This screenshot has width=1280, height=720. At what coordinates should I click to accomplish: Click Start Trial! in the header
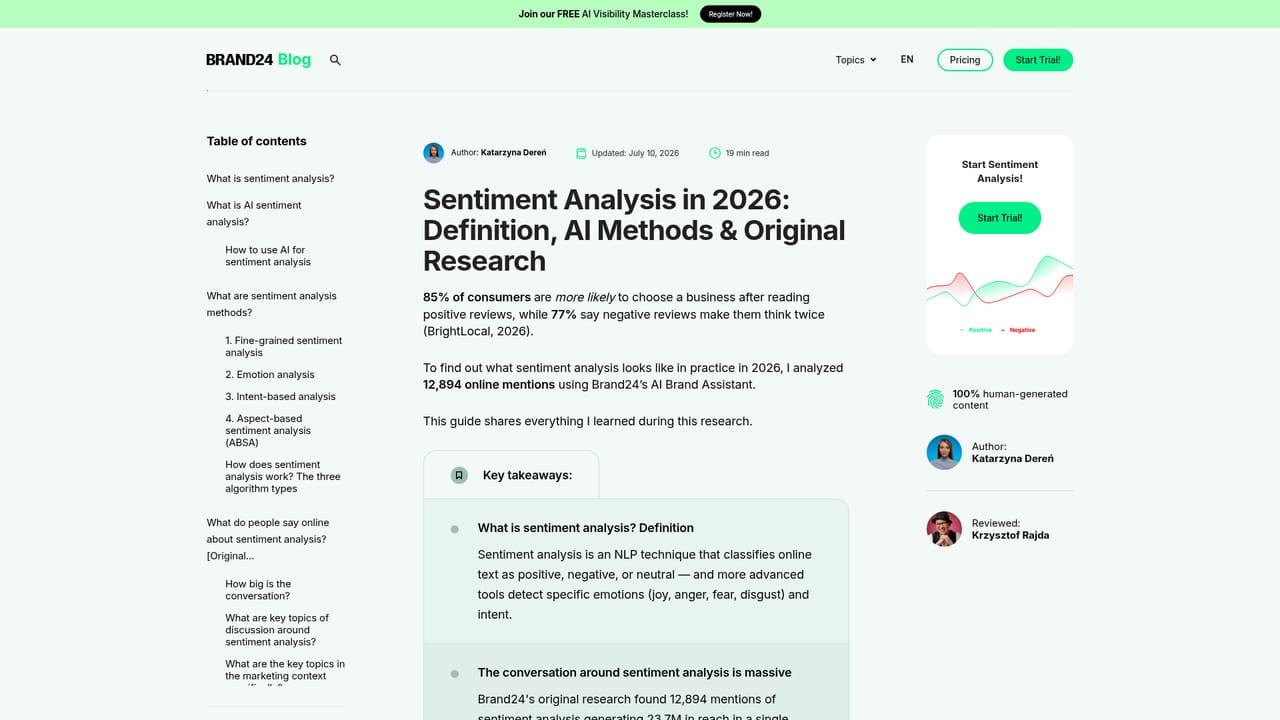pyautogui.click(x=1038, y=60)
